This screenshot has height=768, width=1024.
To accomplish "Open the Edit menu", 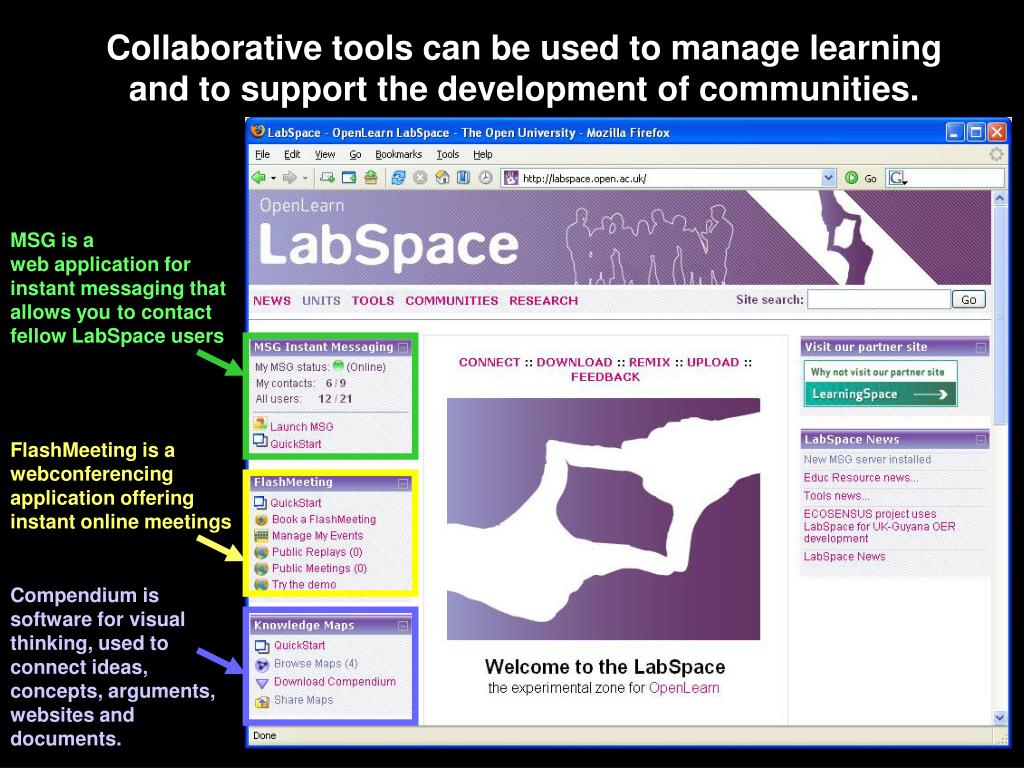I will point(292,155).
